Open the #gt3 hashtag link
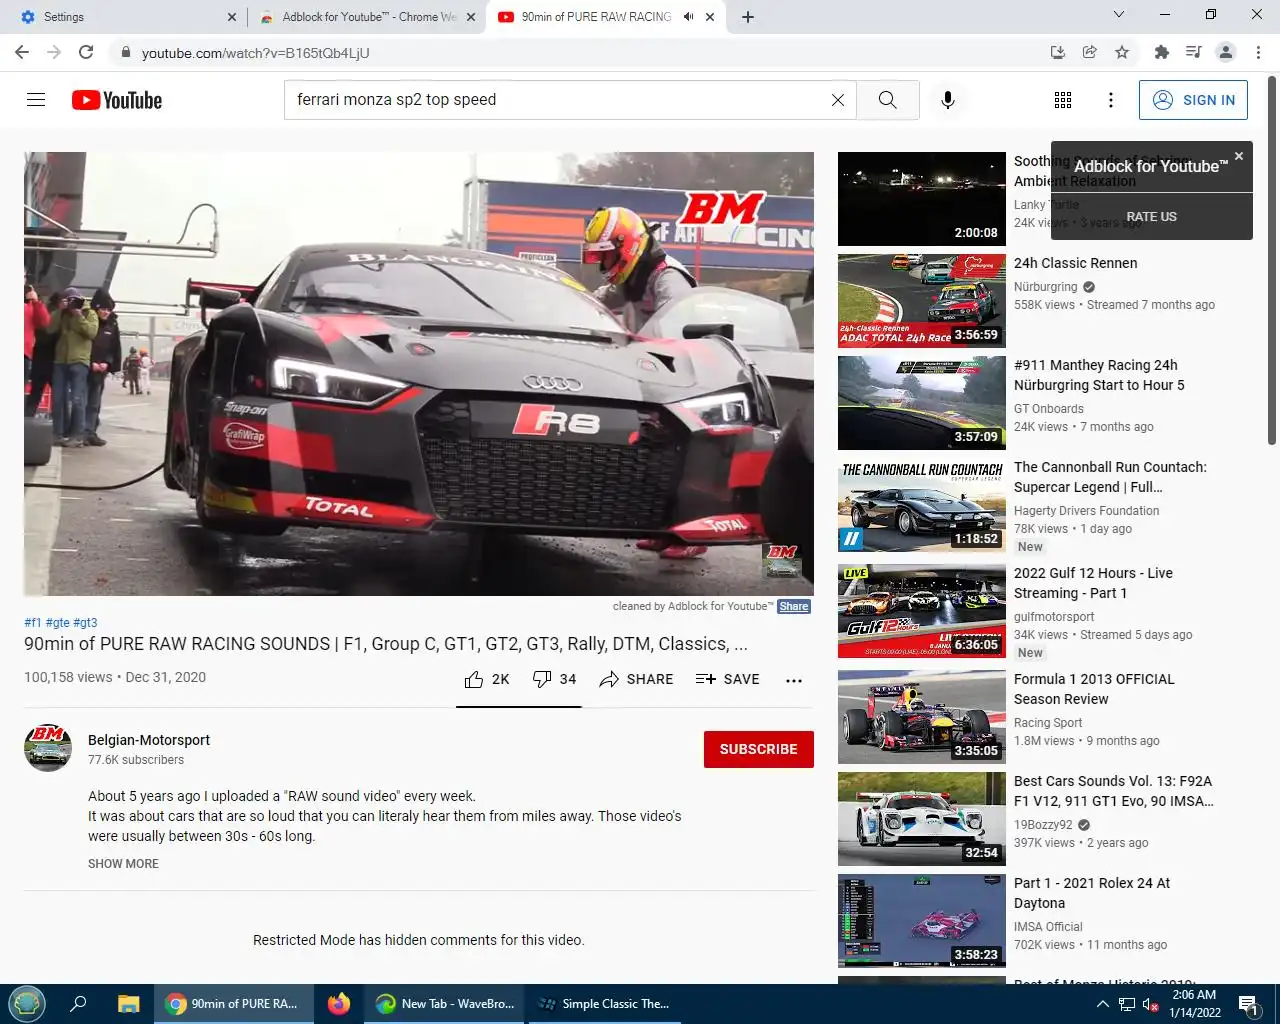1280x1024 pixels. [x=85, y=622]
